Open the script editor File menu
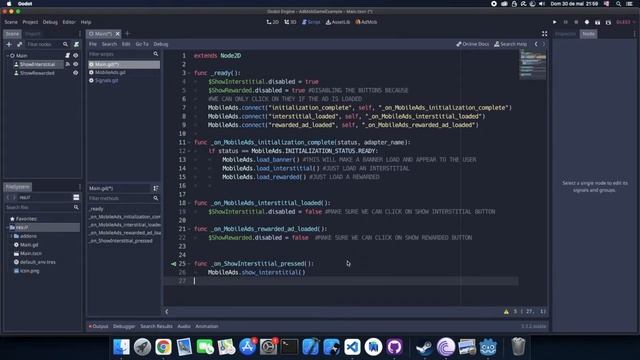Screen dimensions: 640x360 point(93,44)
